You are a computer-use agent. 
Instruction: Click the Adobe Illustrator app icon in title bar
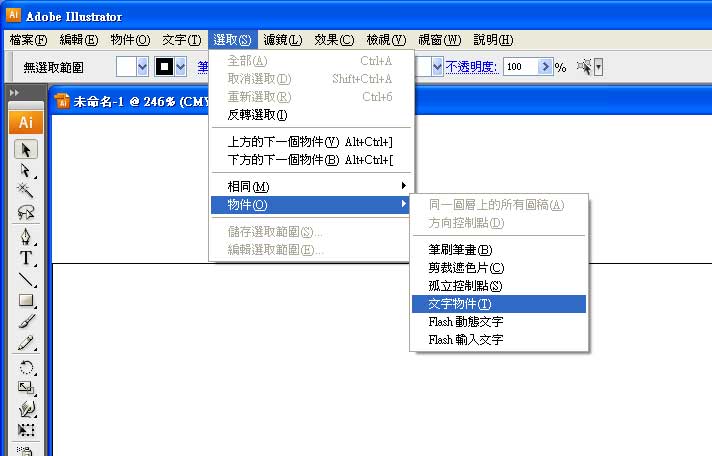[13, 15]
